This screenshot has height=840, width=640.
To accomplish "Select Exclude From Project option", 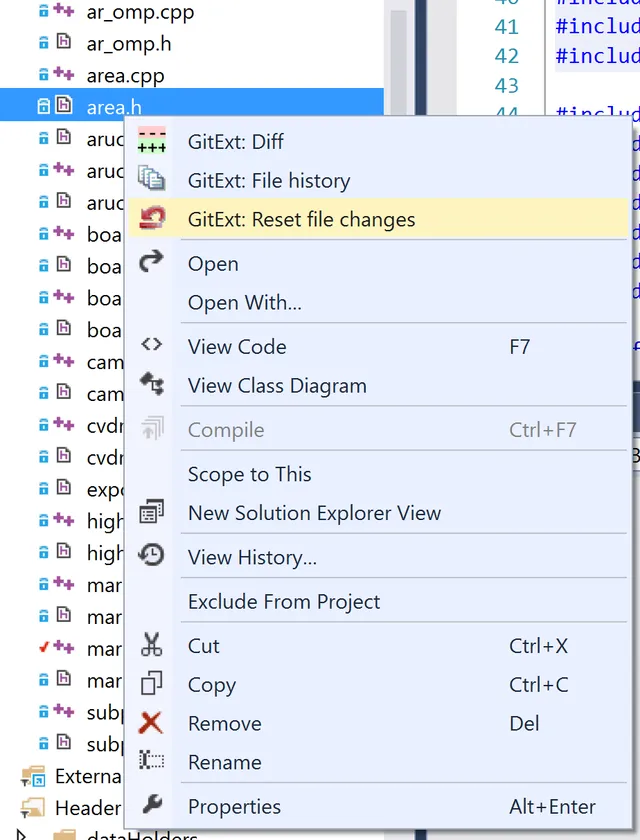I will click(x=284, y=602).
